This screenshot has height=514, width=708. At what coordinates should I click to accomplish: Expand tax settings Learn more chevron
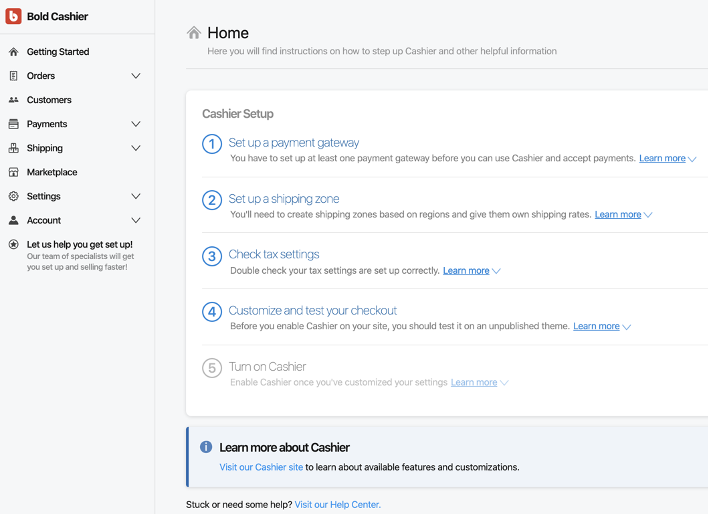[x=496, y=271]
